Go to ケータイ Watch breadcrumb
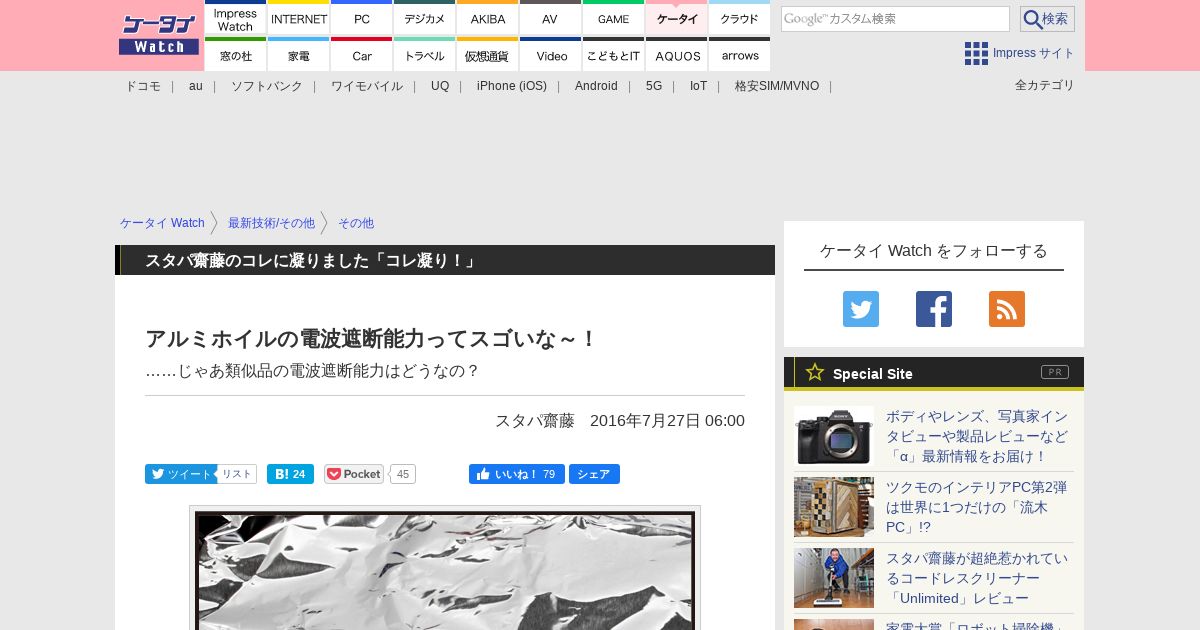Viewport: 1200px width, 630px height. click(x=162, y=223)
